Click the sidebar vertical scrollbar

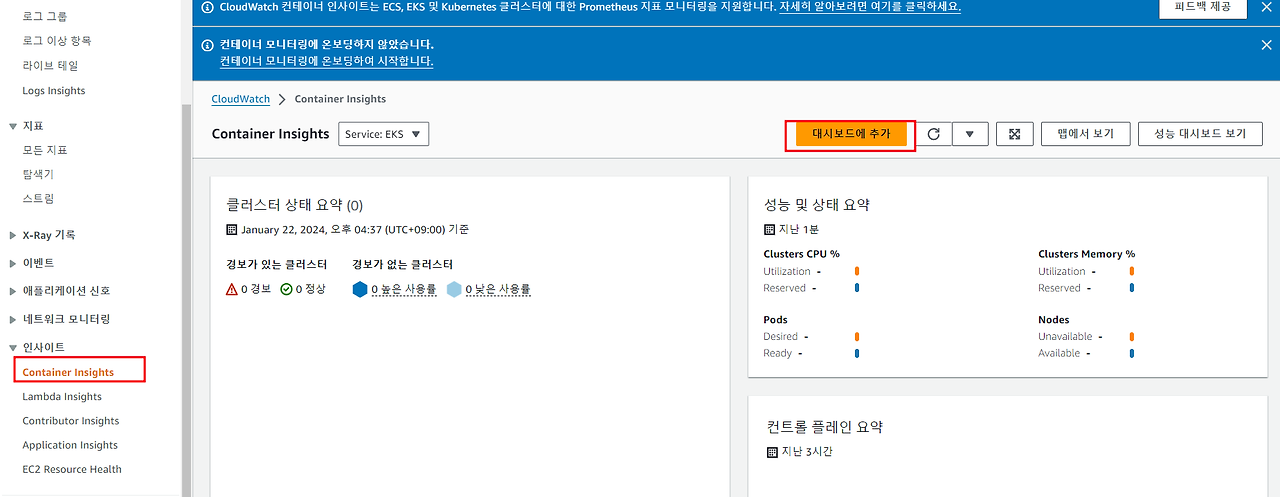[186, 300]
